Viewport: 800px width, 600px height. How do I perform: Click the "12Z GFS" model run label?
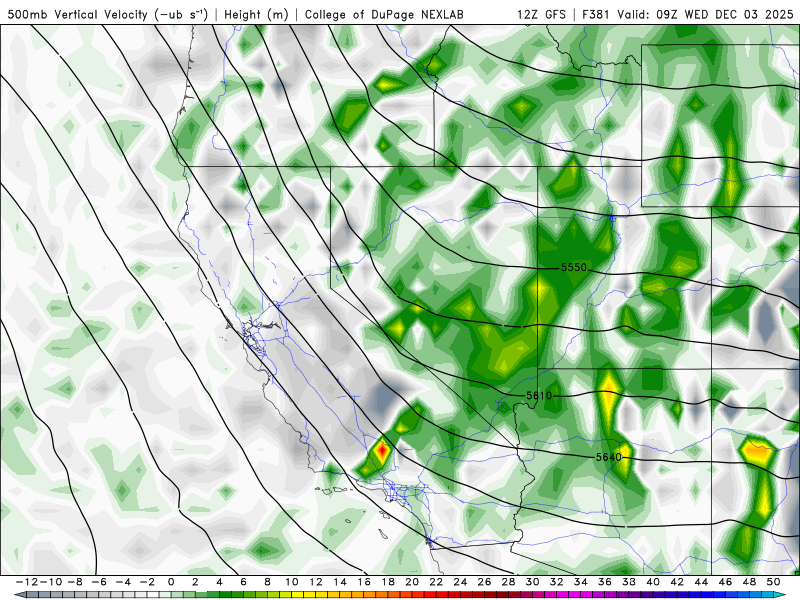541,14
